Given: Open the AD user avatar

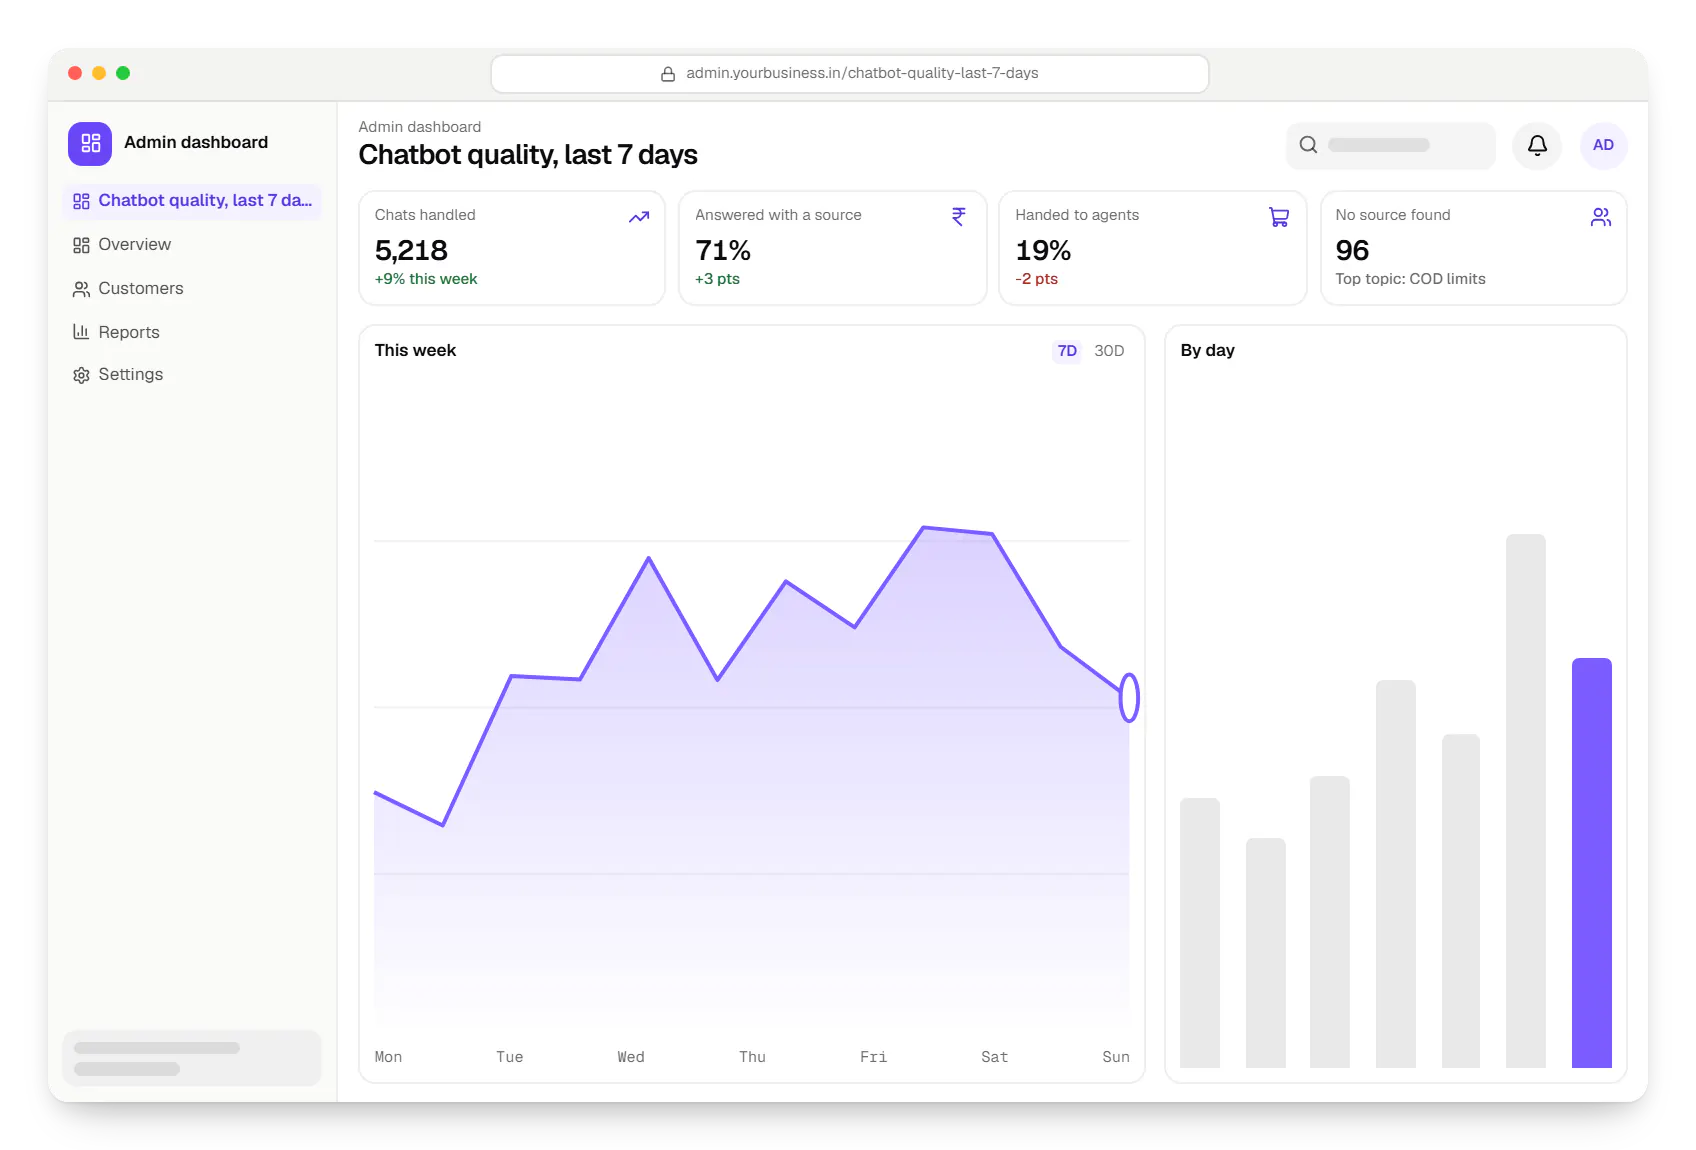Looking at the screenshot, I should (x=1603, y=145).
